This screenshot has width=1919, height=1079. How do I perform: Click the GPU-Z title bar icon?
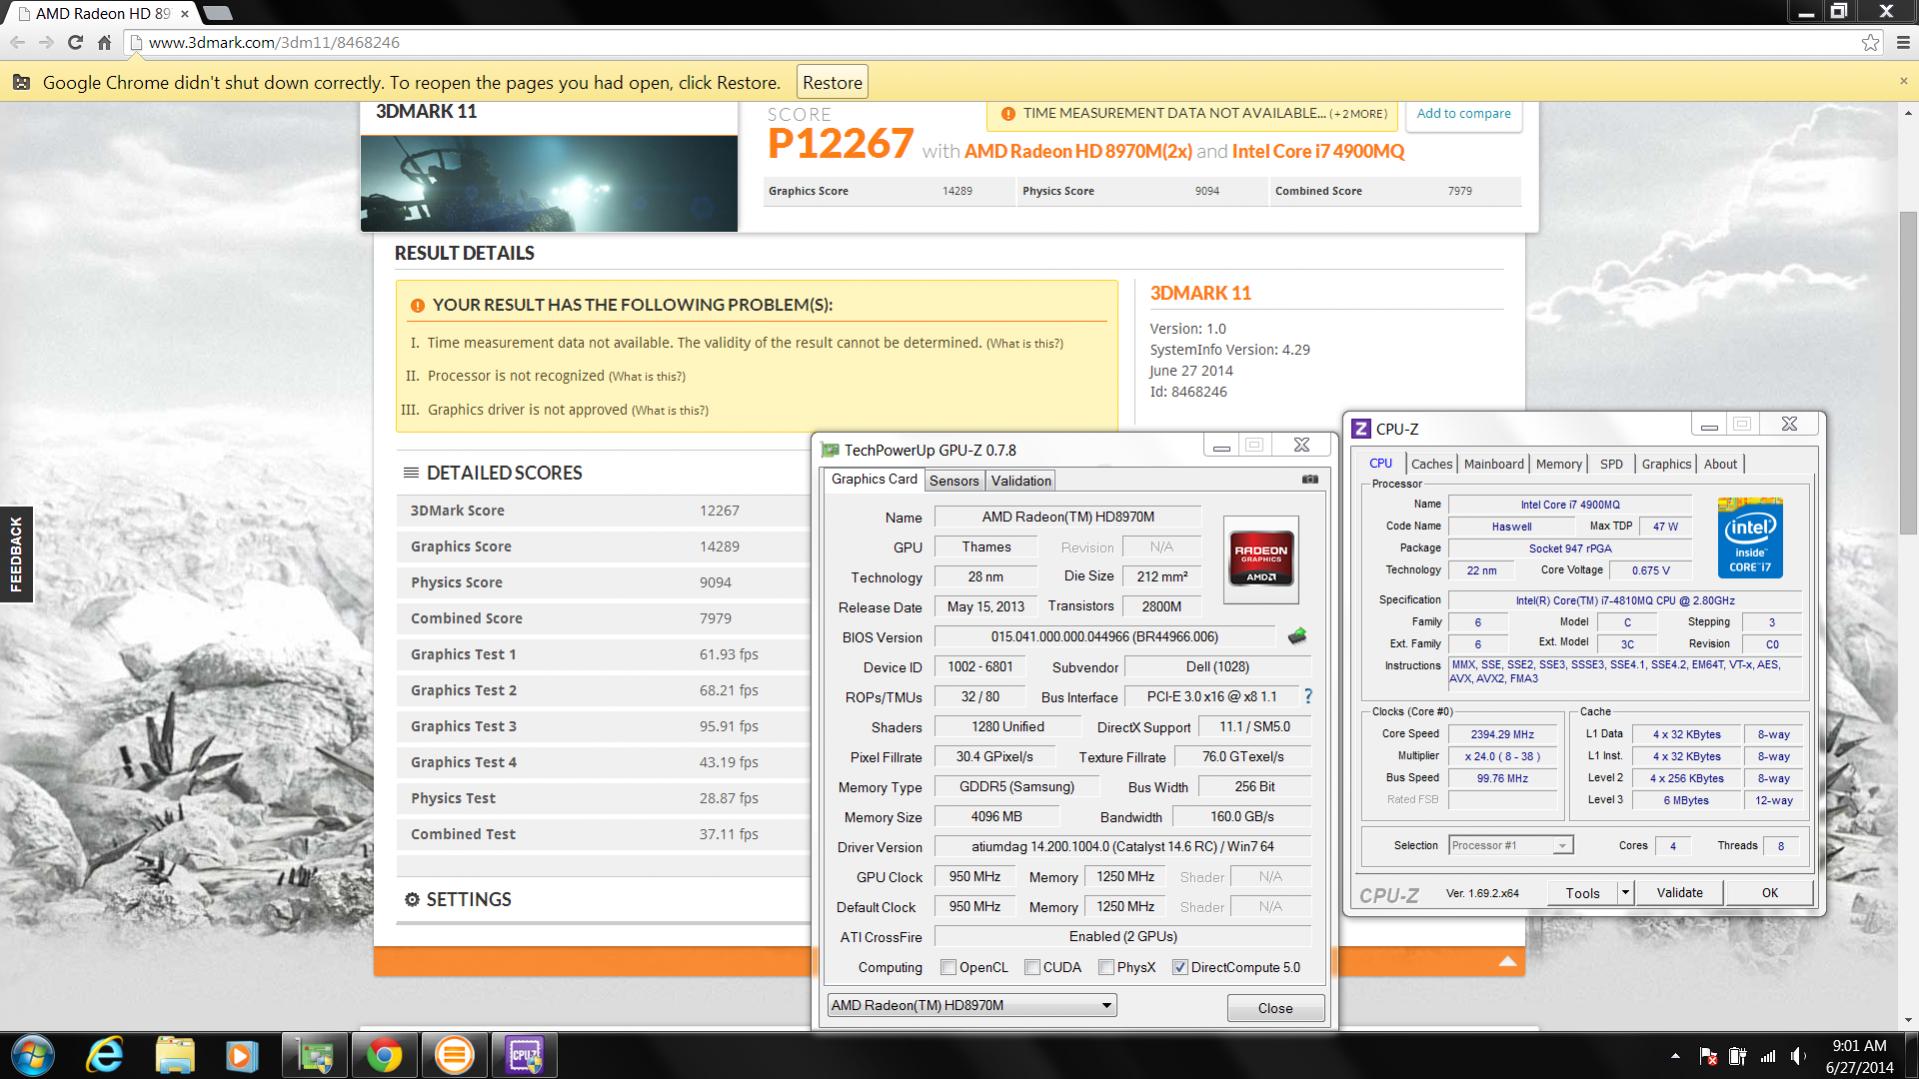829,450
